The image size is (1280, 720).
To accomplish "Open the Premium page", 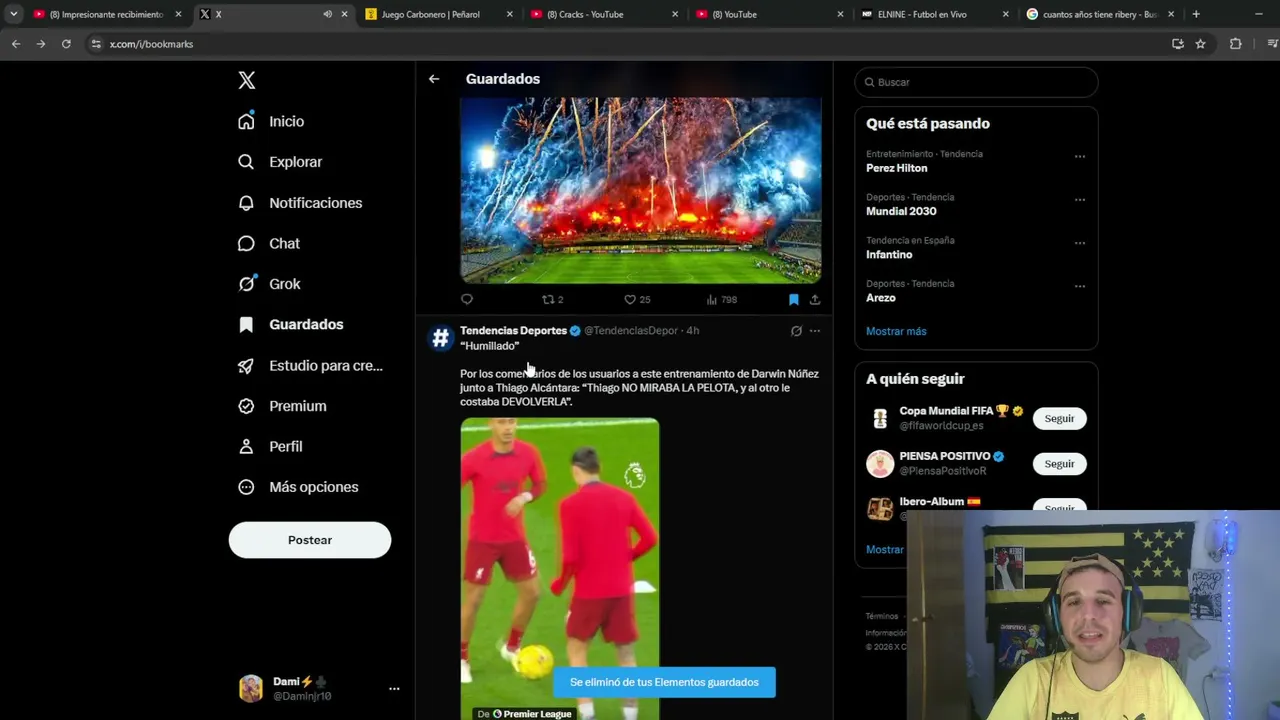I will pyautogui.click(x=282, y=406).
